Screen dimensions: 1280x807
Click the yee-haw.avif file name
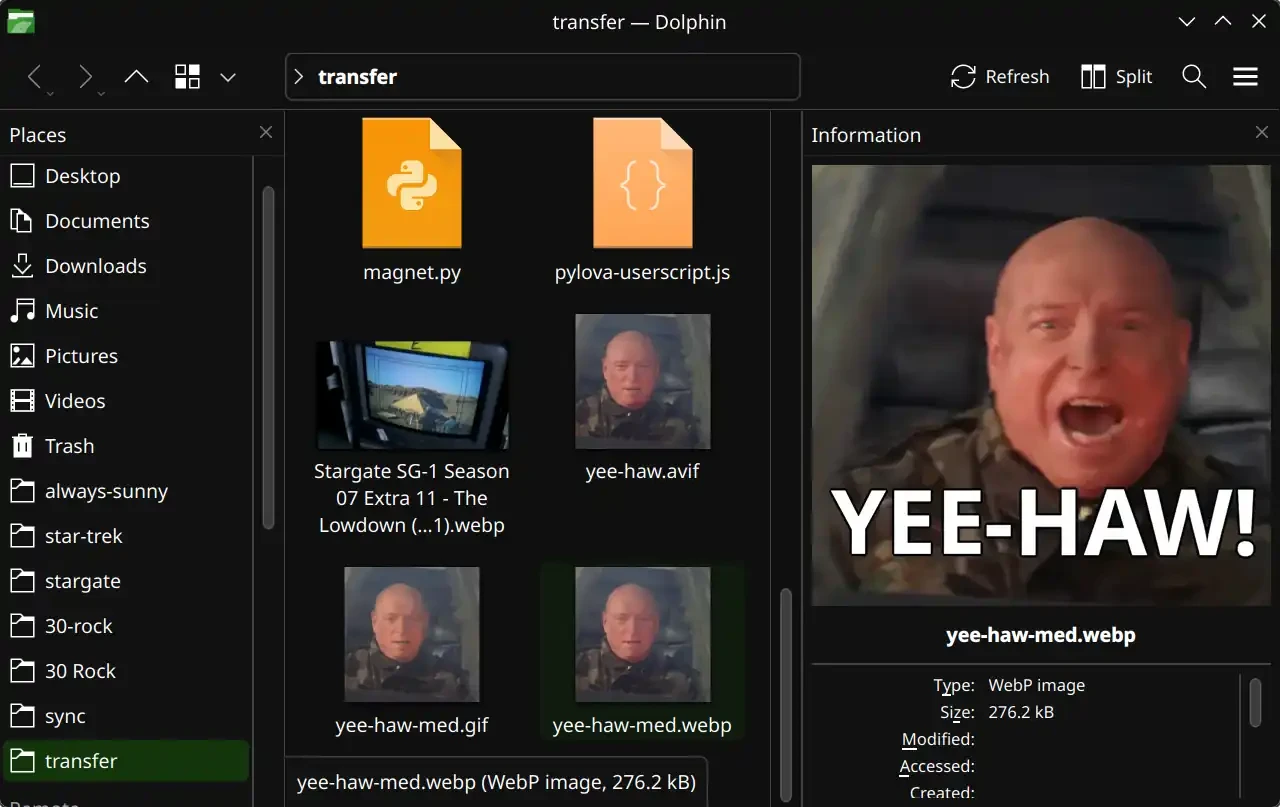(643, 471)
